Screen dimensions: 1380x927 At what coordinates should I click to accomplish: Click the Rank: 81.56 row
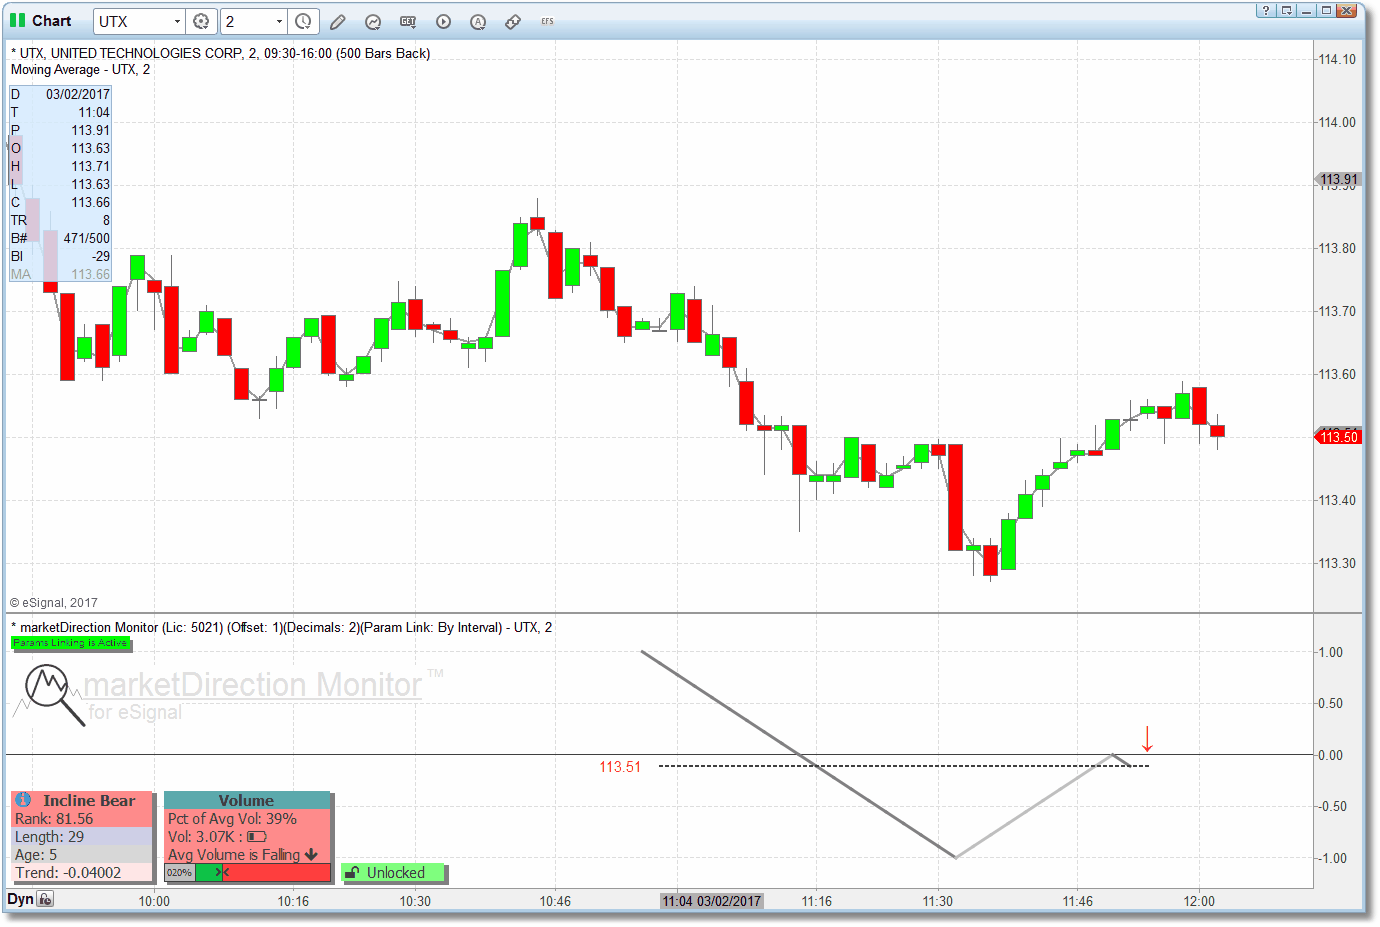click(82, 818)
